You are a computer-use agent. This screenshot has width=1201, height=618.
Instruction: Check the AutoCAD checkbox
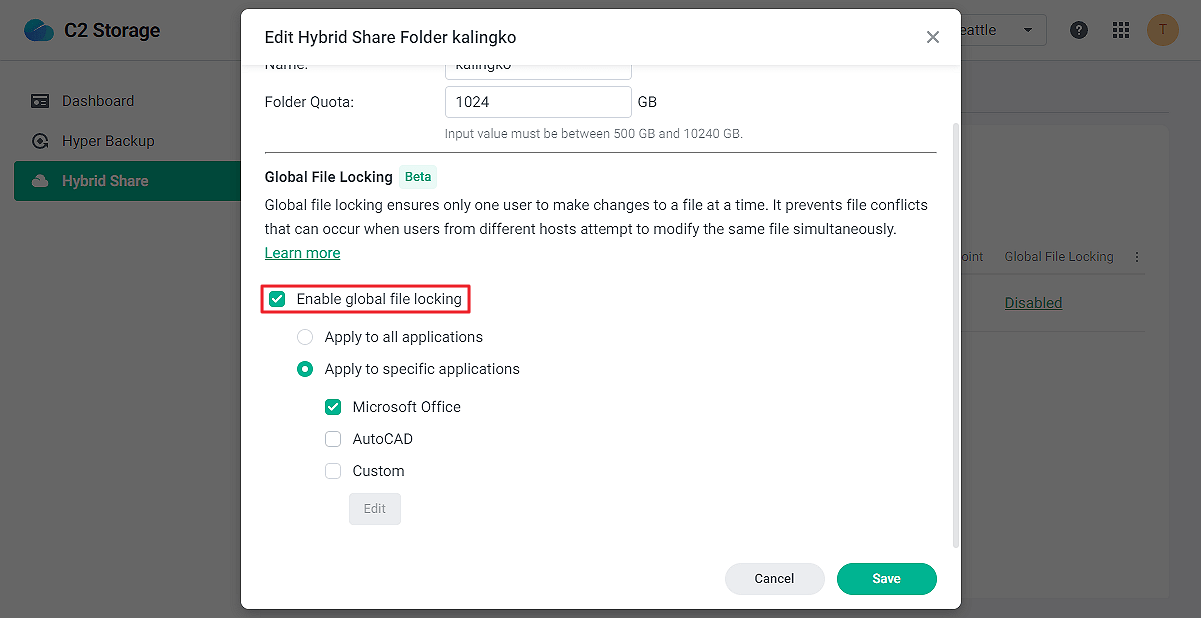click(333, 438)
